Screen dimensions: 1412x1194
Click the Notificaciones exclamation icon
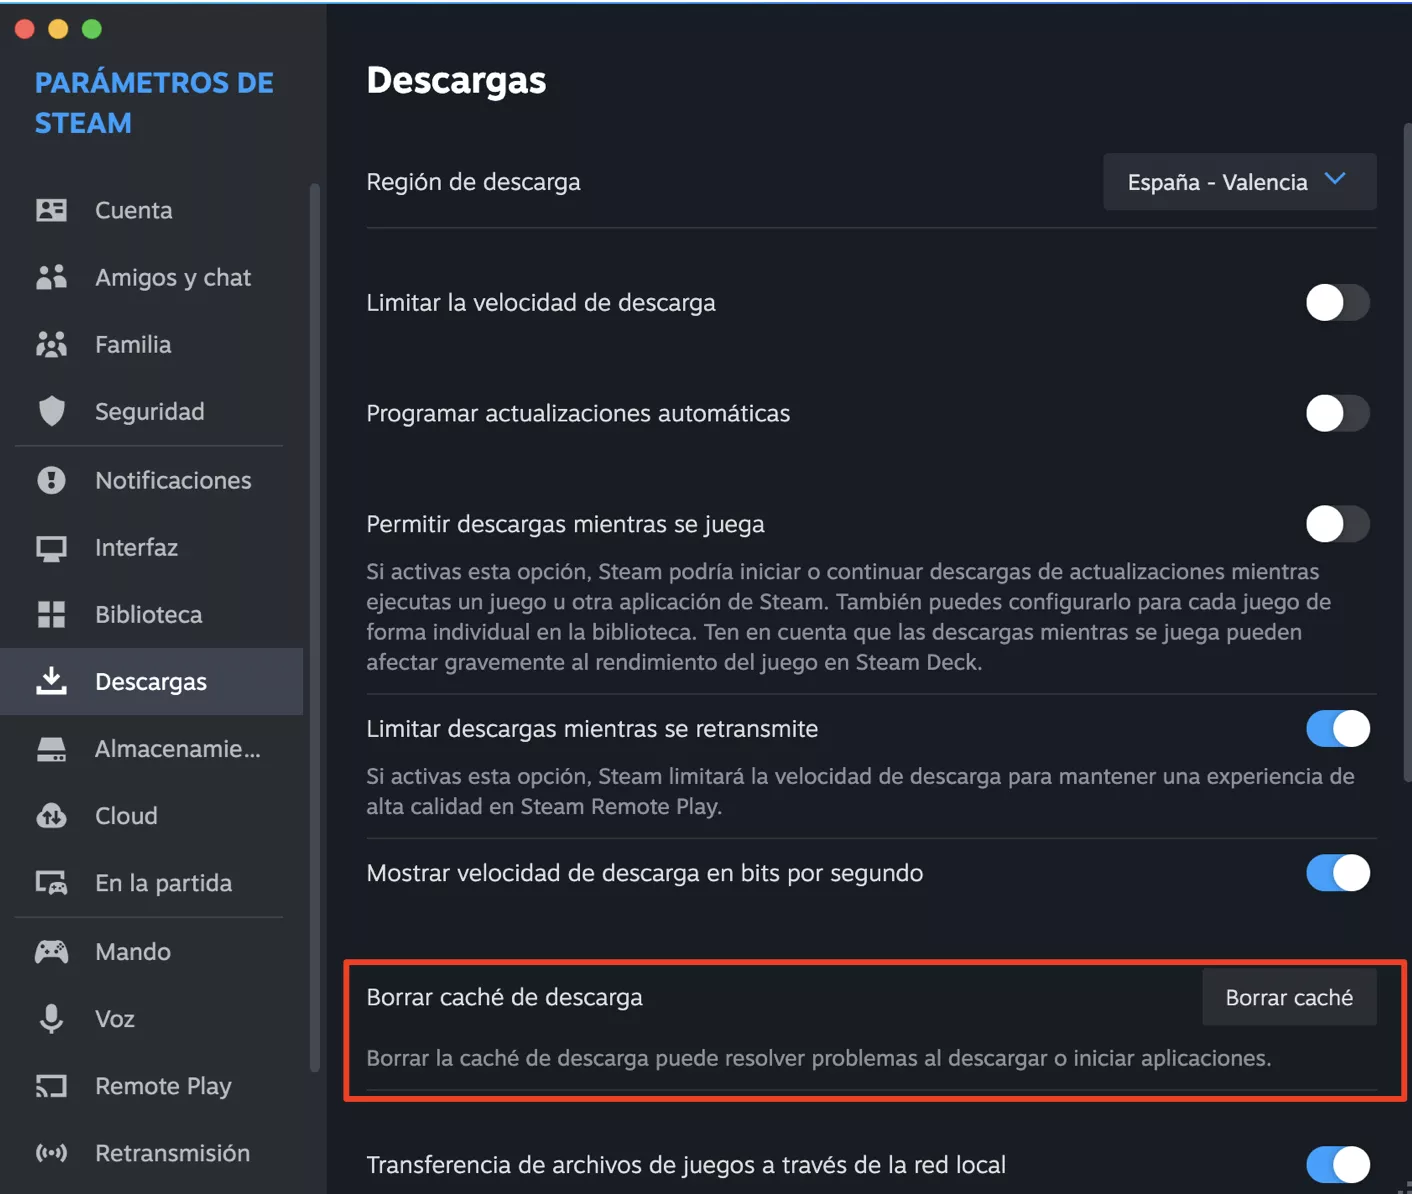coord(51,480)
